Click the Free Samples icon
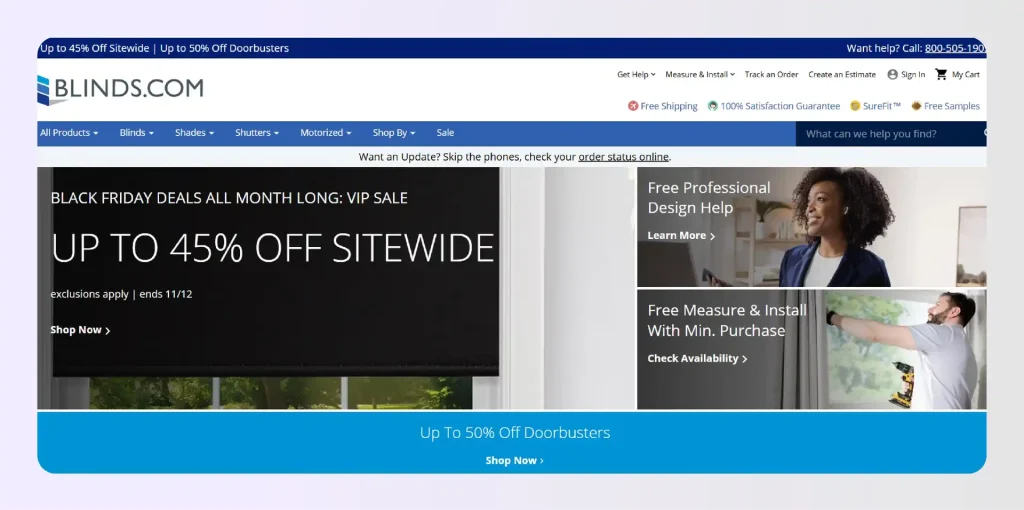 tap(916, 106)
